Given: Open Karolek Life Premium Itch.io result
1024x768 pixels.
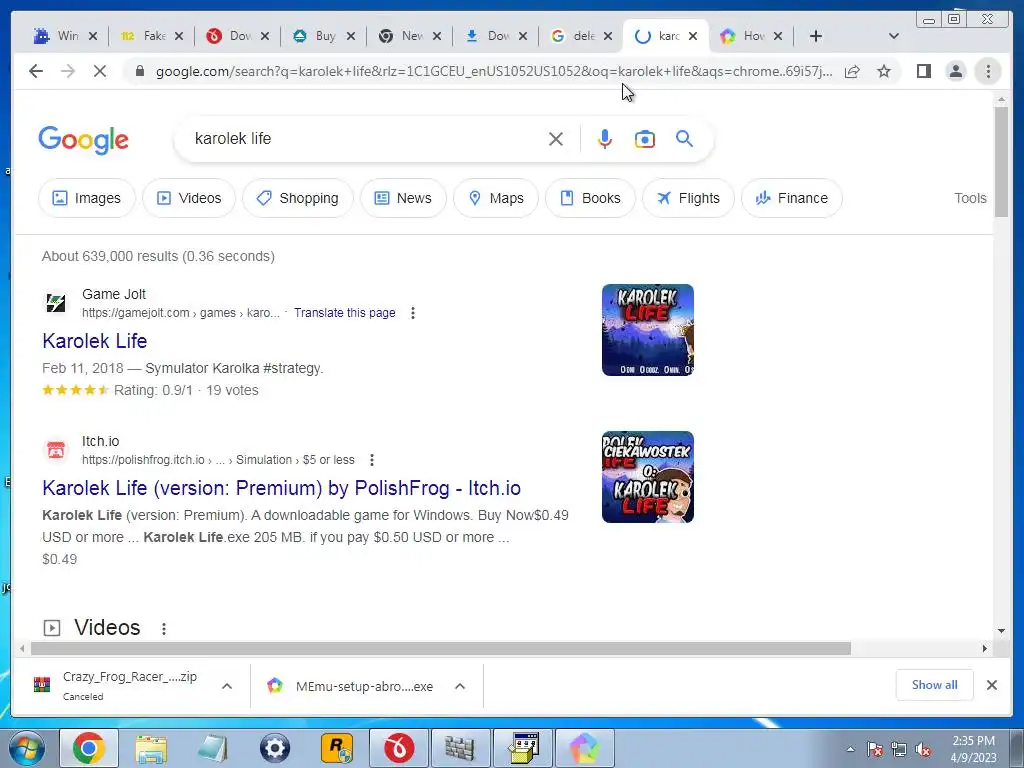Looking at the screenshot, I should [281, 488].
